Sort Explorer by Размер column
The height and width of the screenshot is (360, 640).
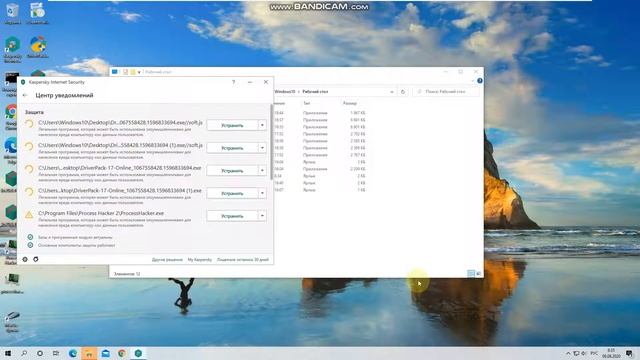[350, 103]
